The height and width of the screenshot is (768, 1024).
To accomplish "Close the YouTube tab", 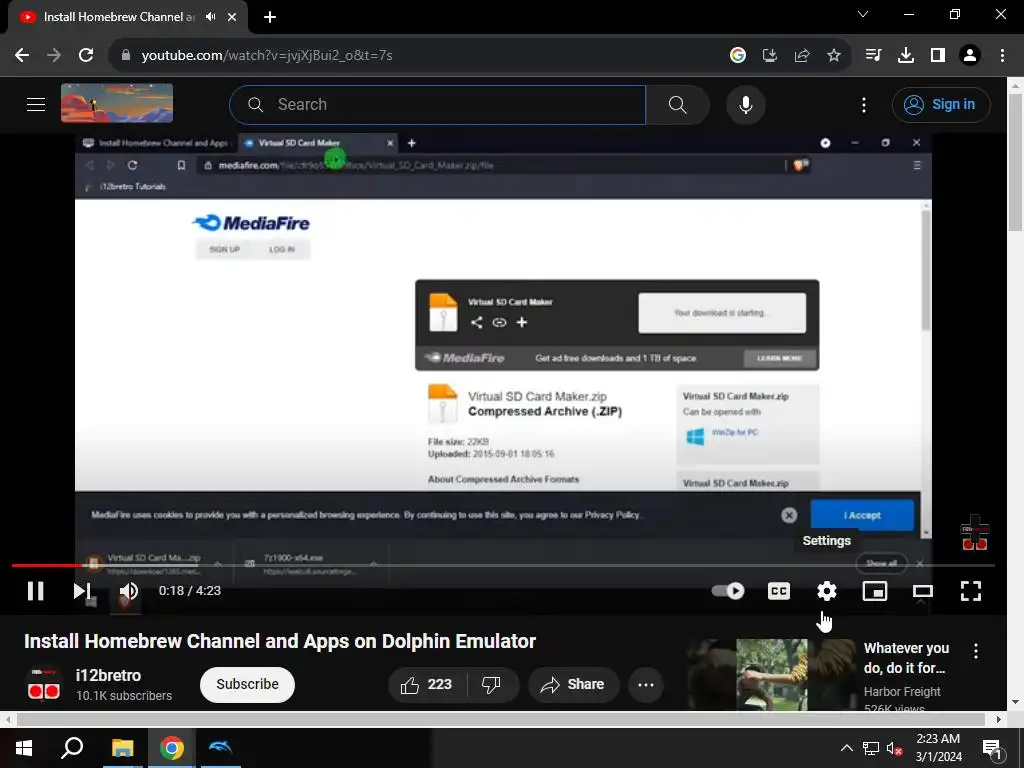I will 232,17.
